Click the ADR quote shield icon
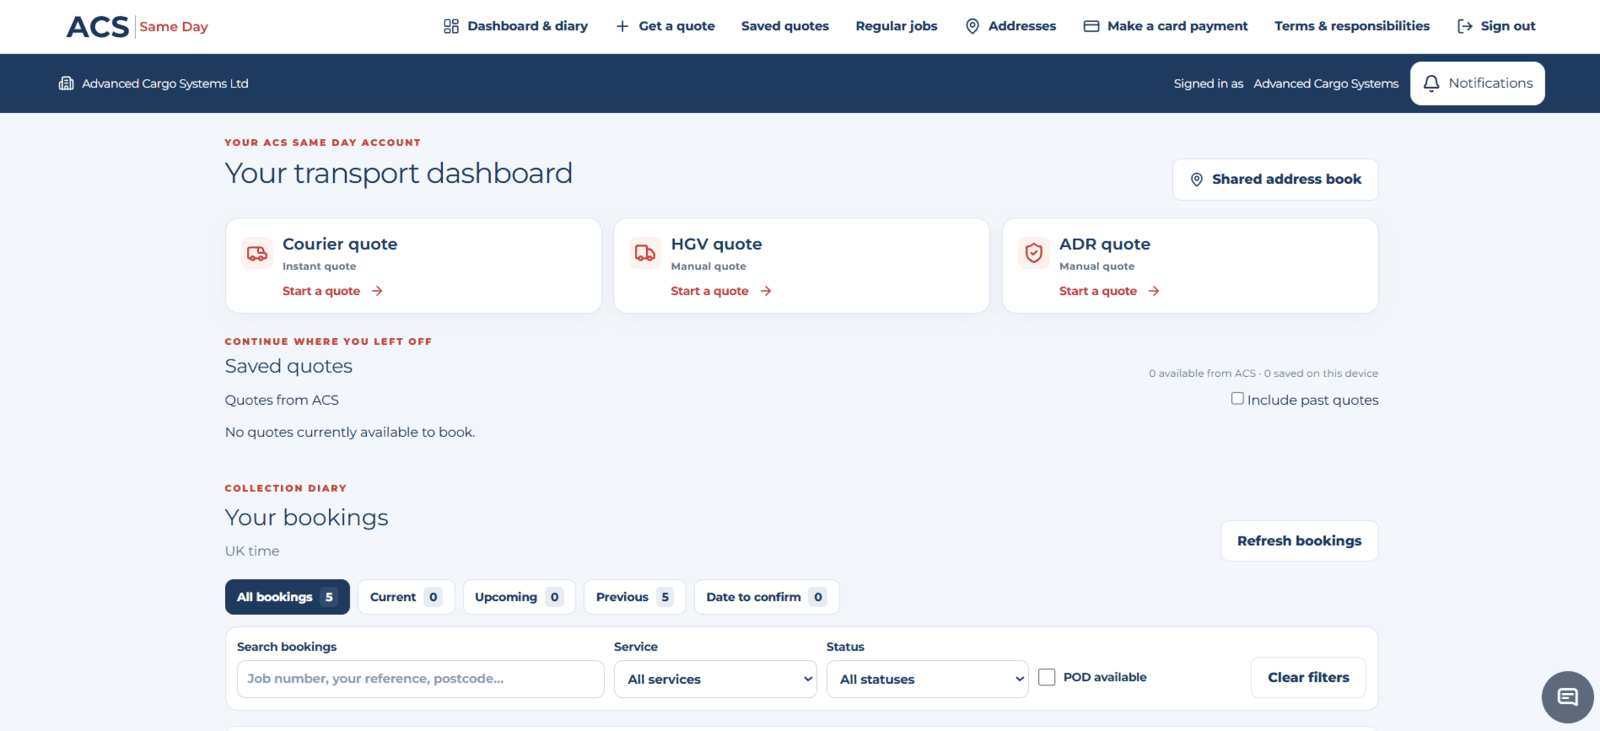This screenshot has width=1600, height=731. 1034,253
